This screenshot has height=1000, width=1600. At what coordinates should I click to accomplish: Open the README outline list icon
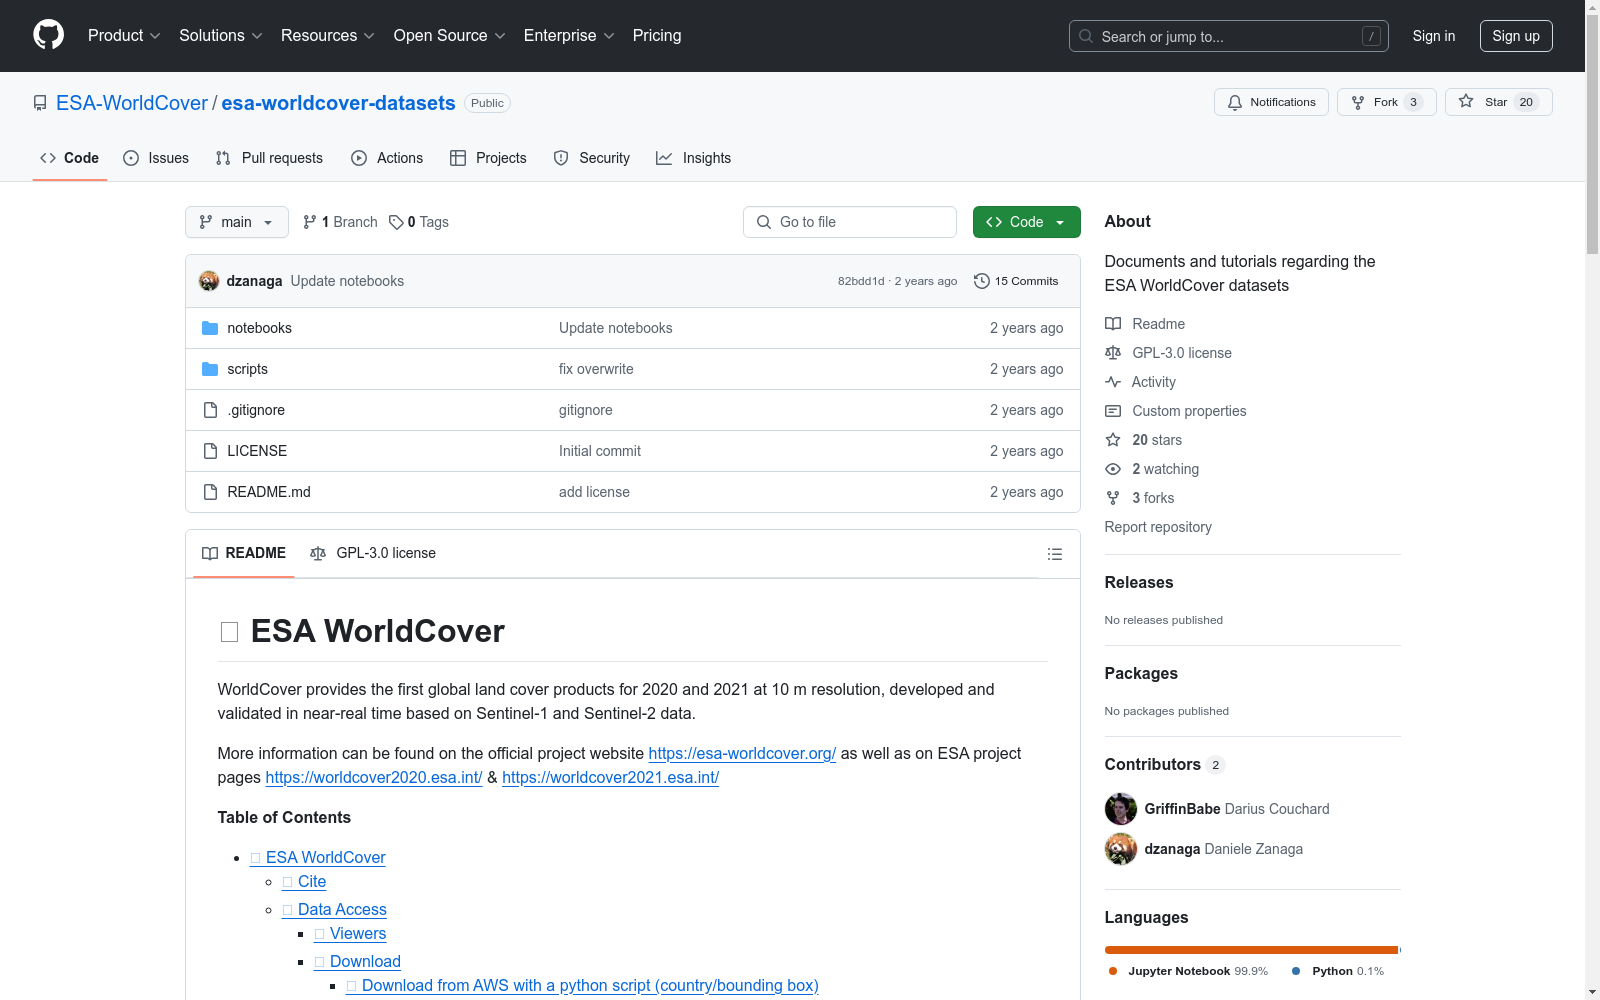(x=1054, y=553)
